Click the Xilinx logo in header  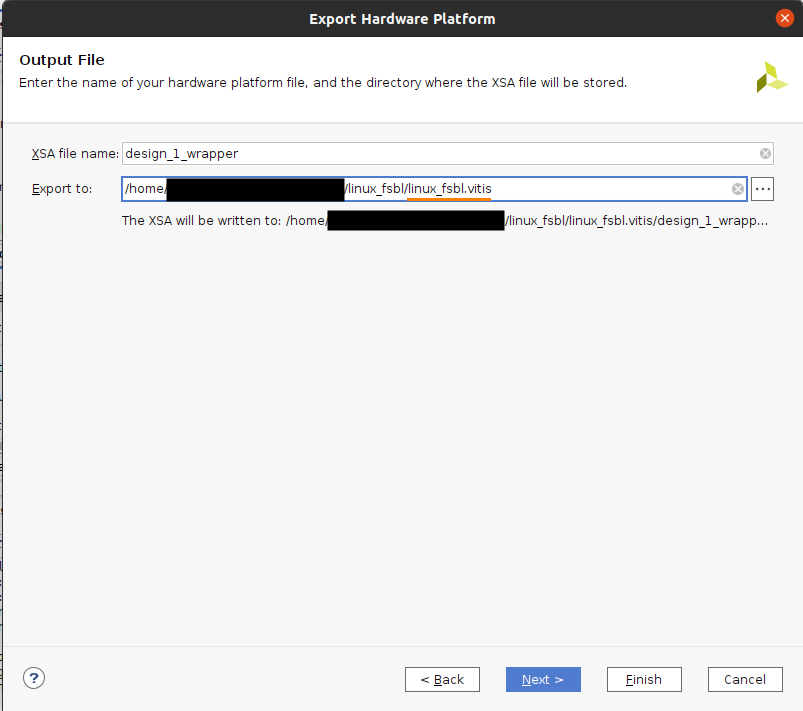tap(772, 77)
